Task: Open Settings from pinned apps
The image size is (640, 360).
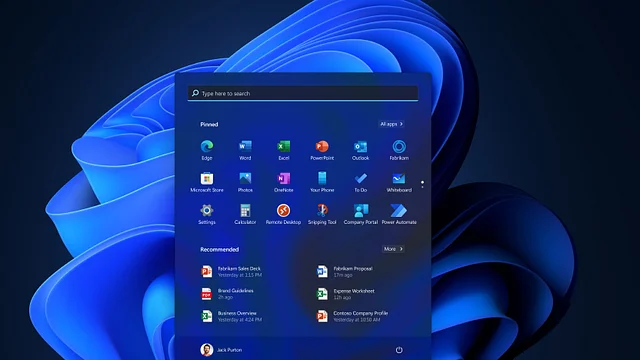Action: click(207, 214)
